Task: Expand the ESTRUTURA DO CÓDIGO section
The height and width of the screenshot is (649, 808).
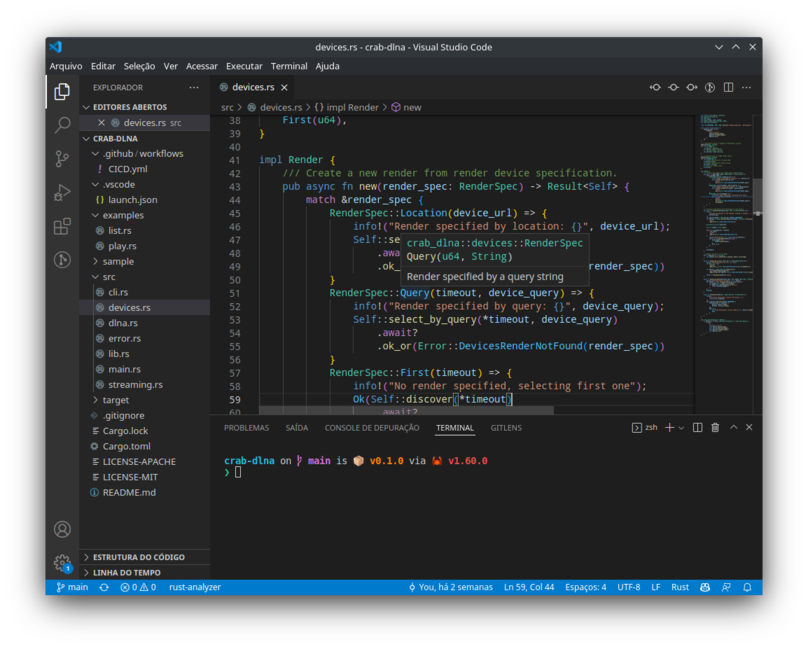Action: pos(140,557)
